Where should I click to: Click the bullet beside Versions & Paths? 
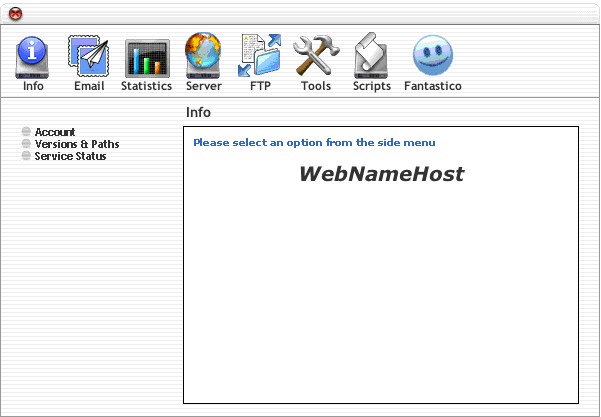coord(26,144)
